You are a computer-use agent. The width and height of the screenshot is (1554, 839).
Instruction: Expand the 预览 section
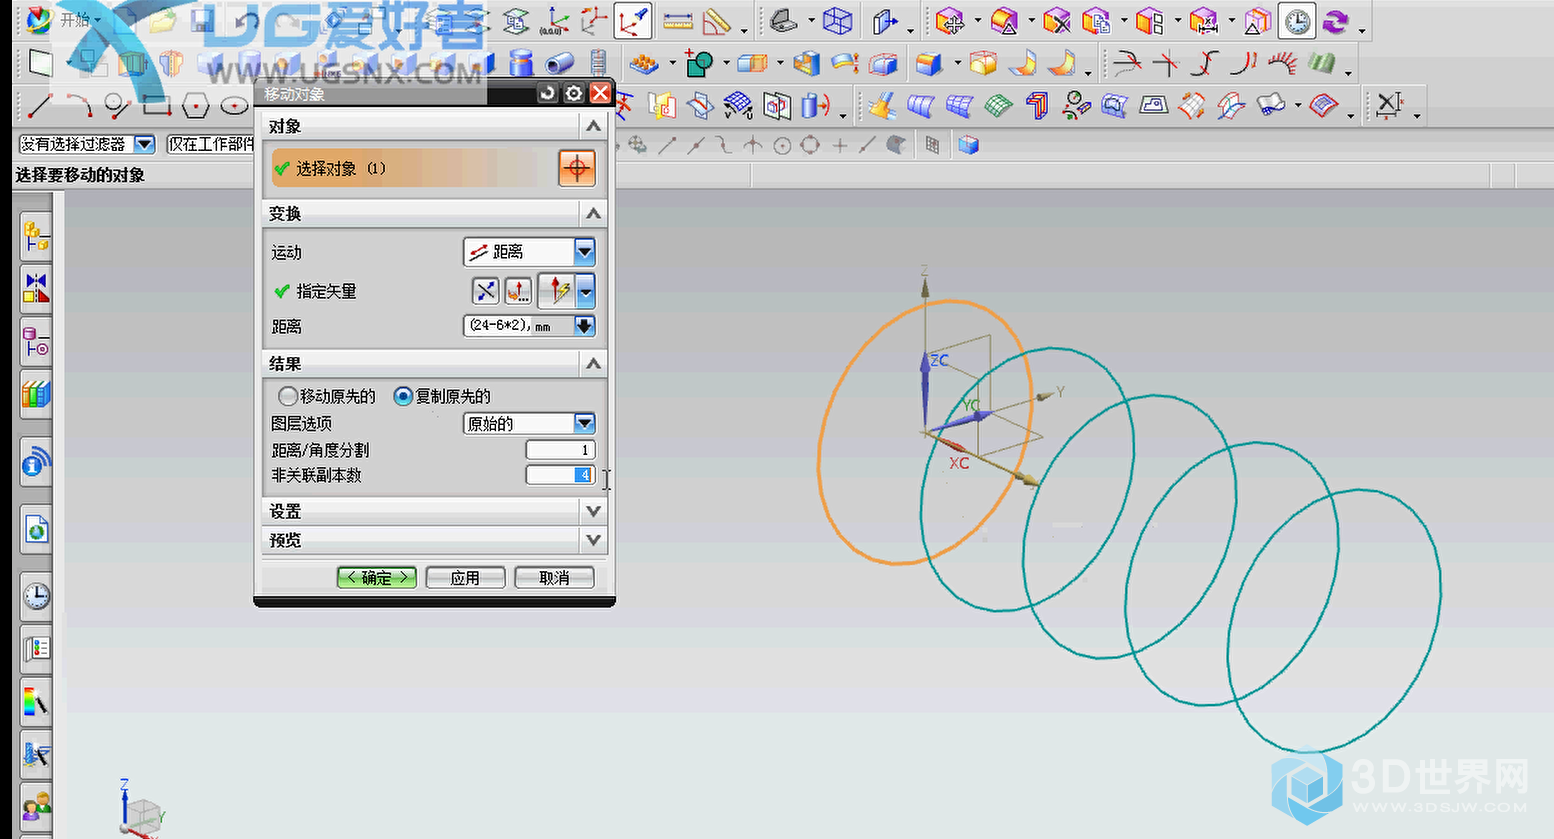[x=593, y=540]
